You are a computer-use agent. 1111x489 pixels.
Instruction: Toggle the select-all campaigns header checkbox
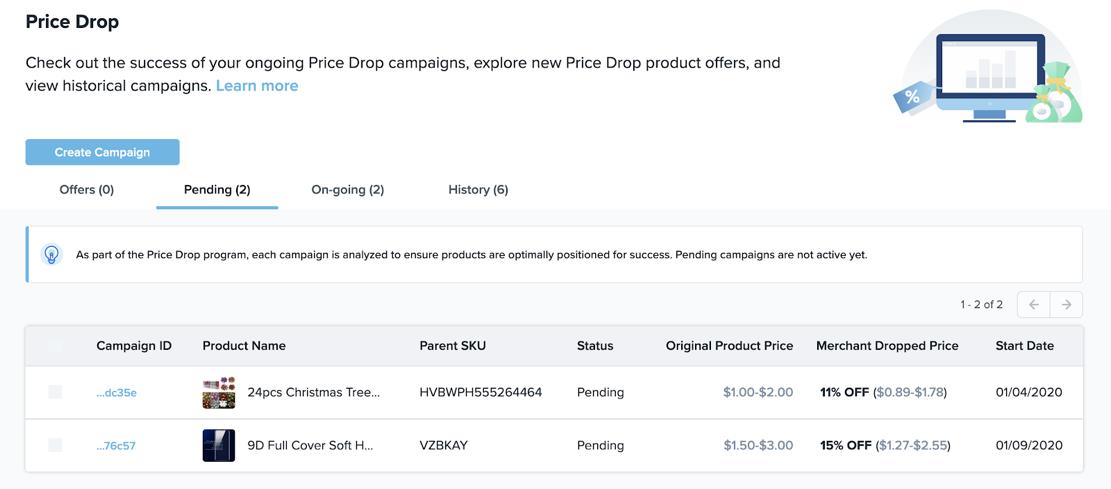(x=55, y=346)
